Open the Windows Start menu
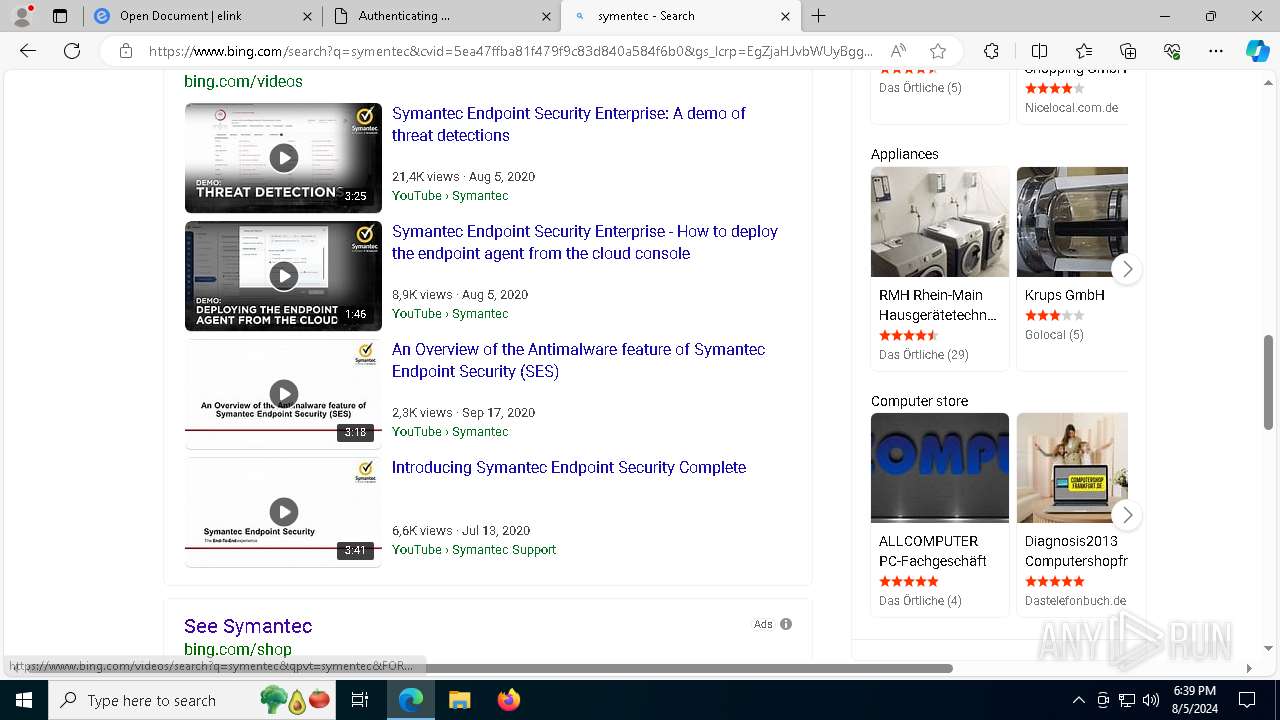 click(24, 700)
